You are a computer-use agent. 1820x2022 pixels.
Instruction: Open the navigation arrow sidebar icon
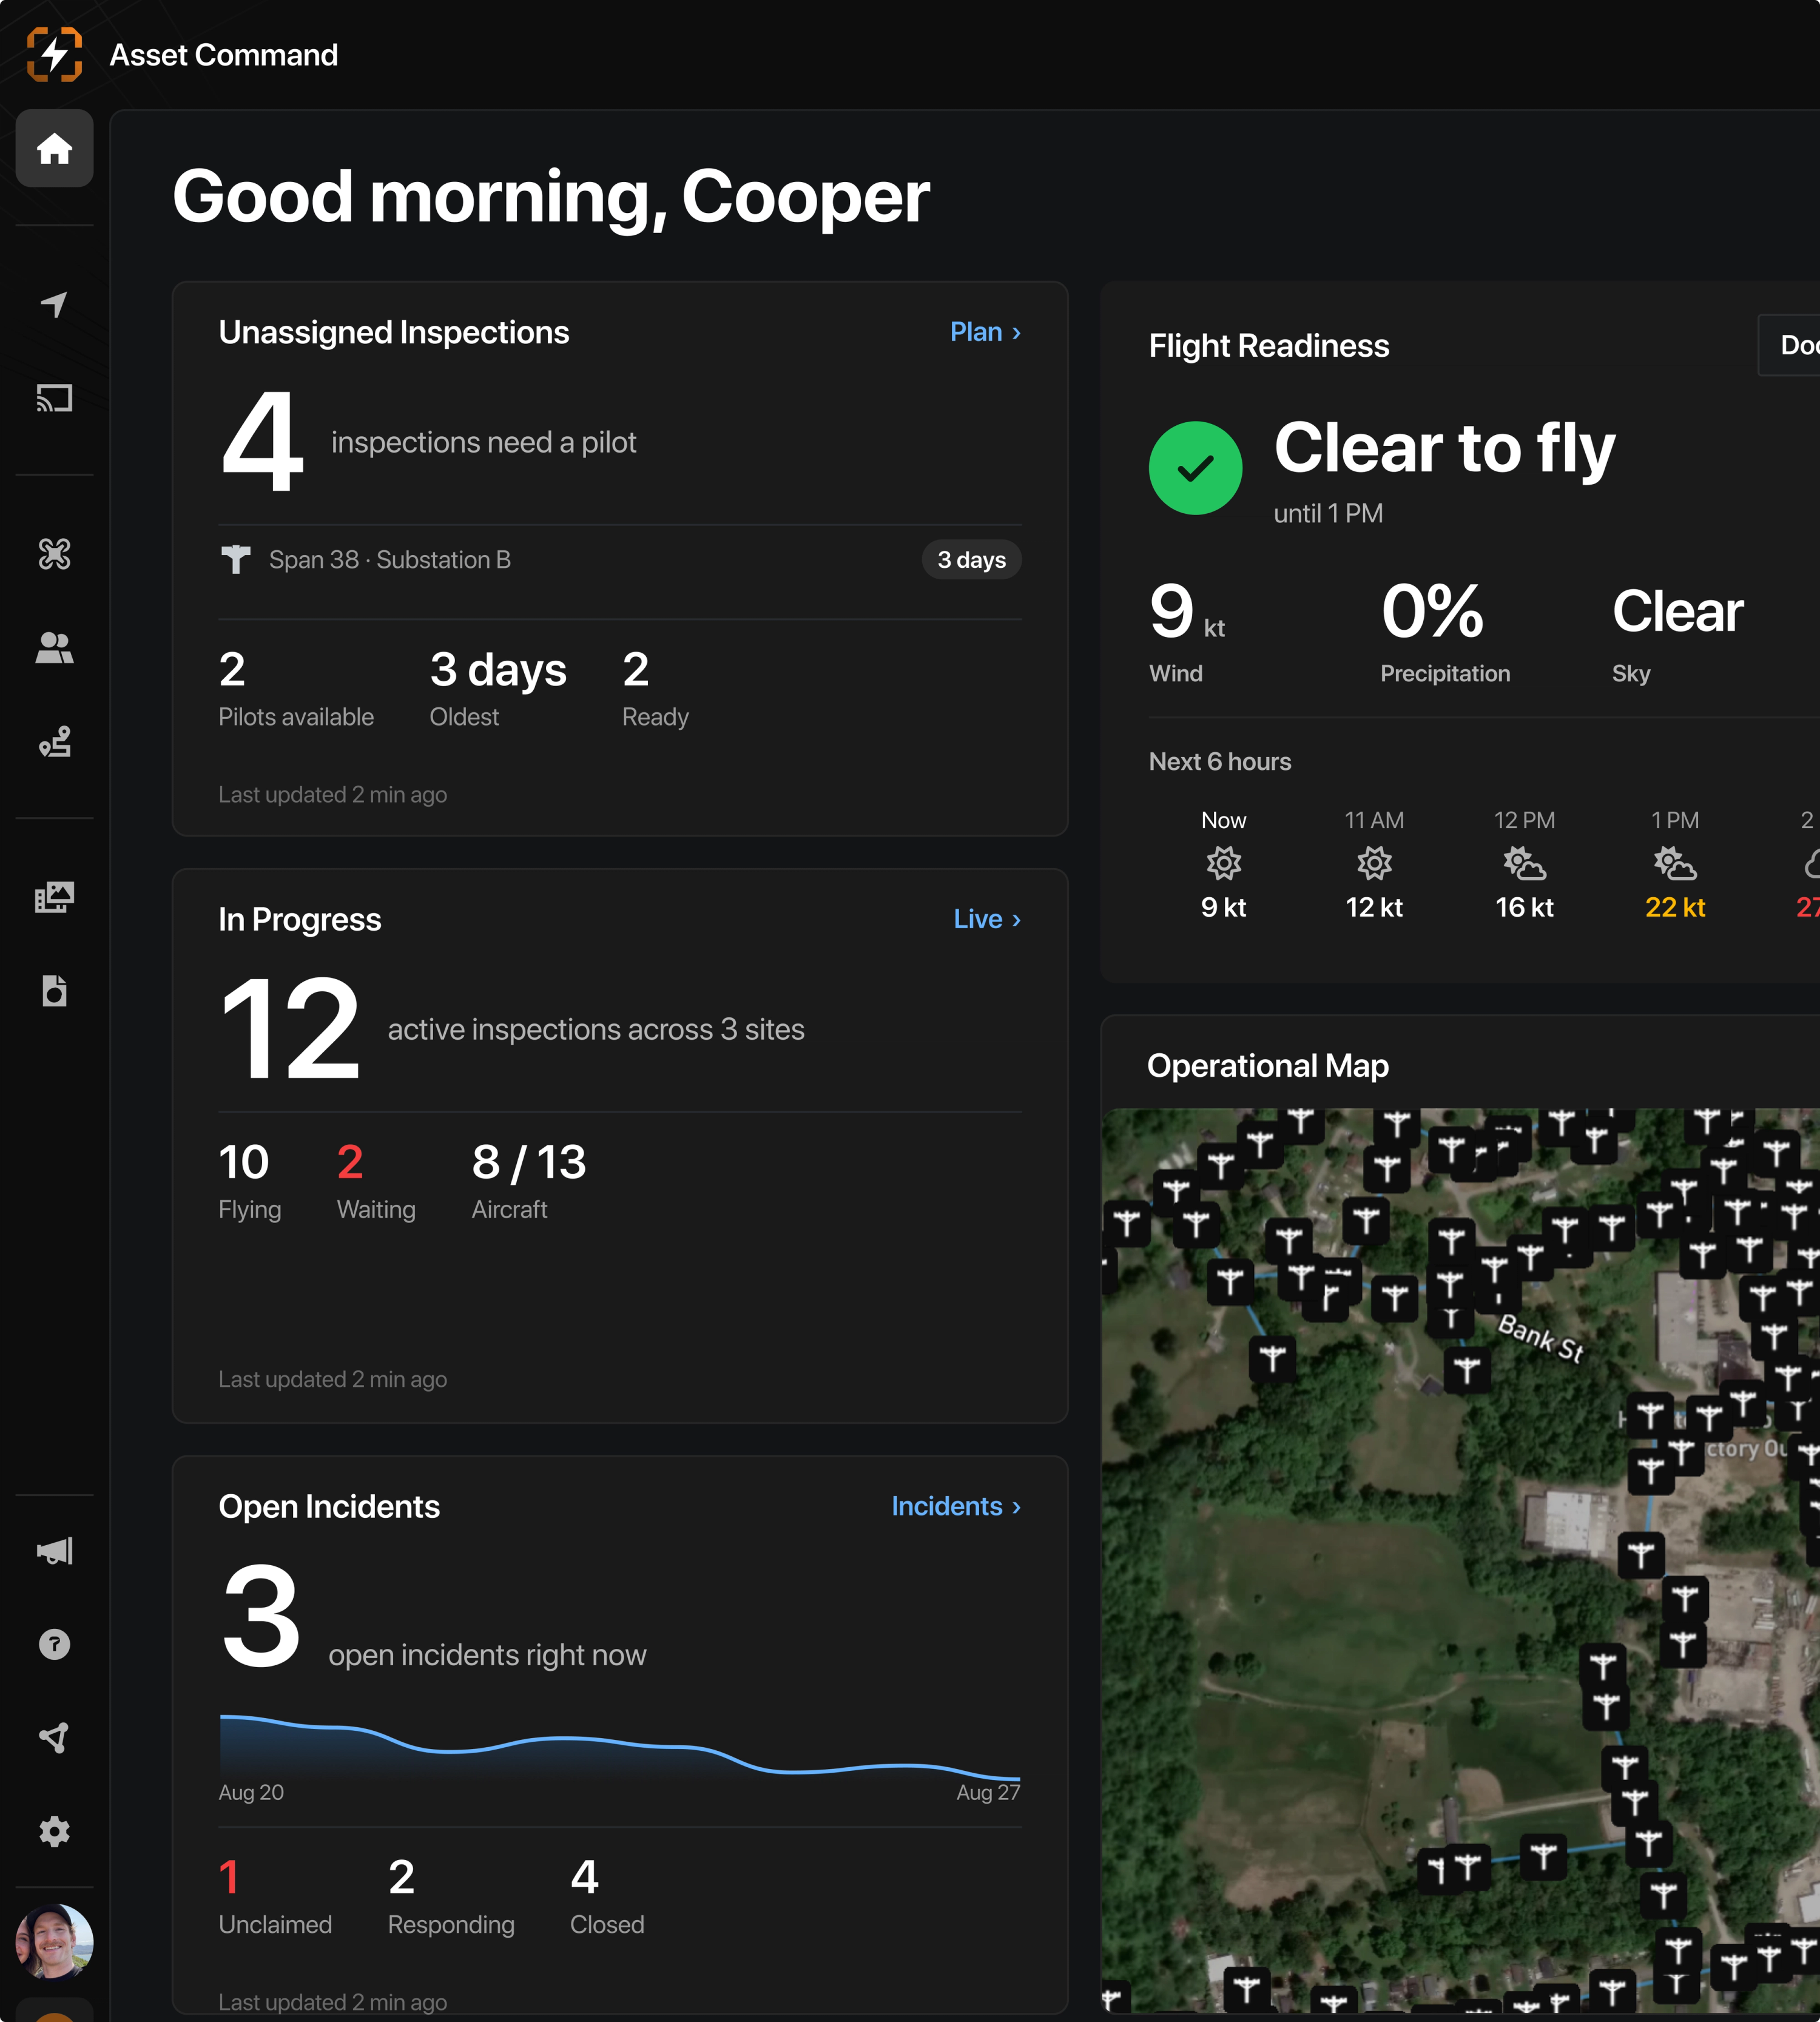[x=54, y=304]
